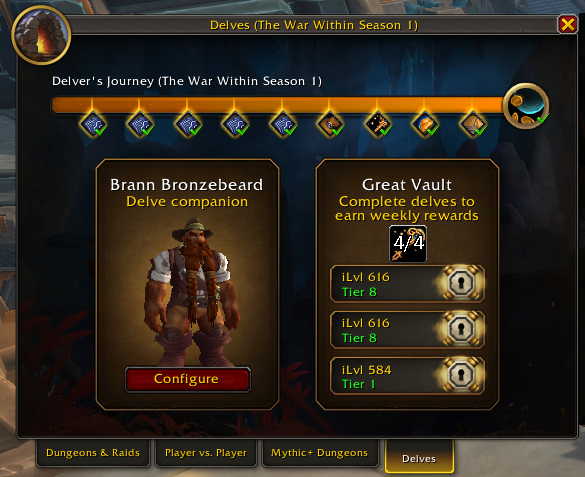
Task: Select the Delves tab
Action: click(x=419, y=458)
